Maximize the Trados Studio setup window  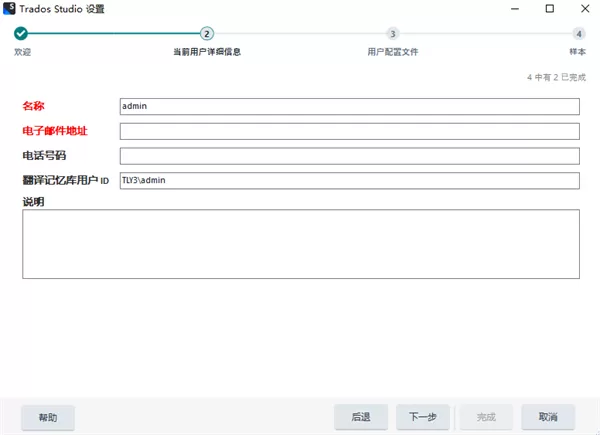pos(549,8)
